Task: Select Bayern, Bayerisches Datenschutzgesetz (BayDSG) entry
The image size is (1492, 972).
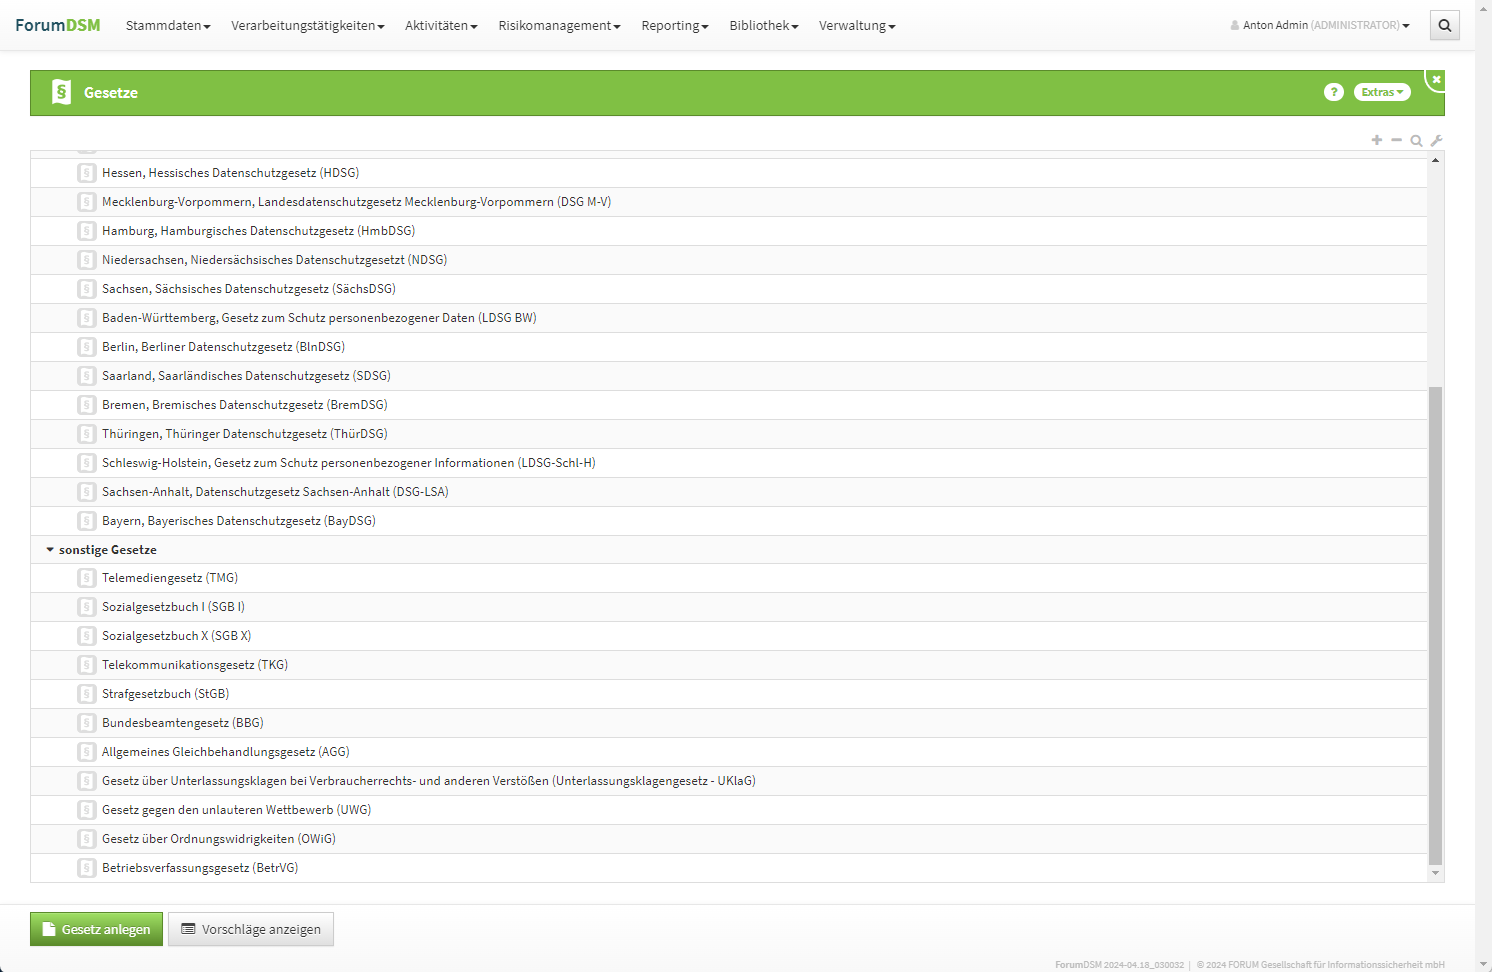Action: (238, 521)
